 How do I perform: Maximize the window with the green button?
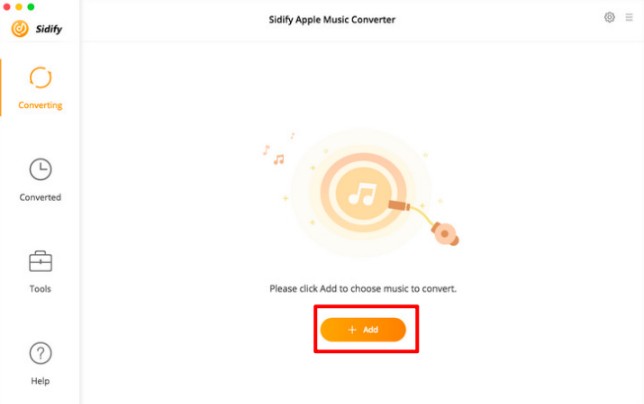(x=31, y=7)
